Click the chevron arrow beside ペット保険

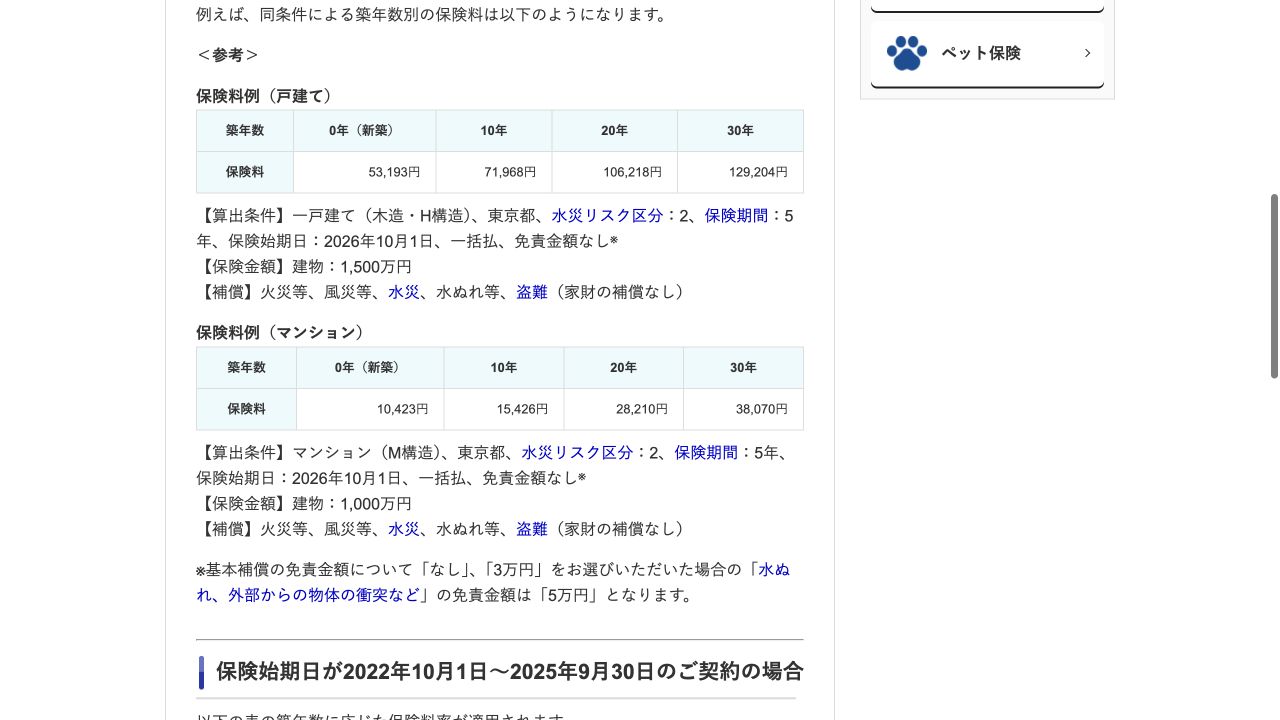tap(1087, 53)
